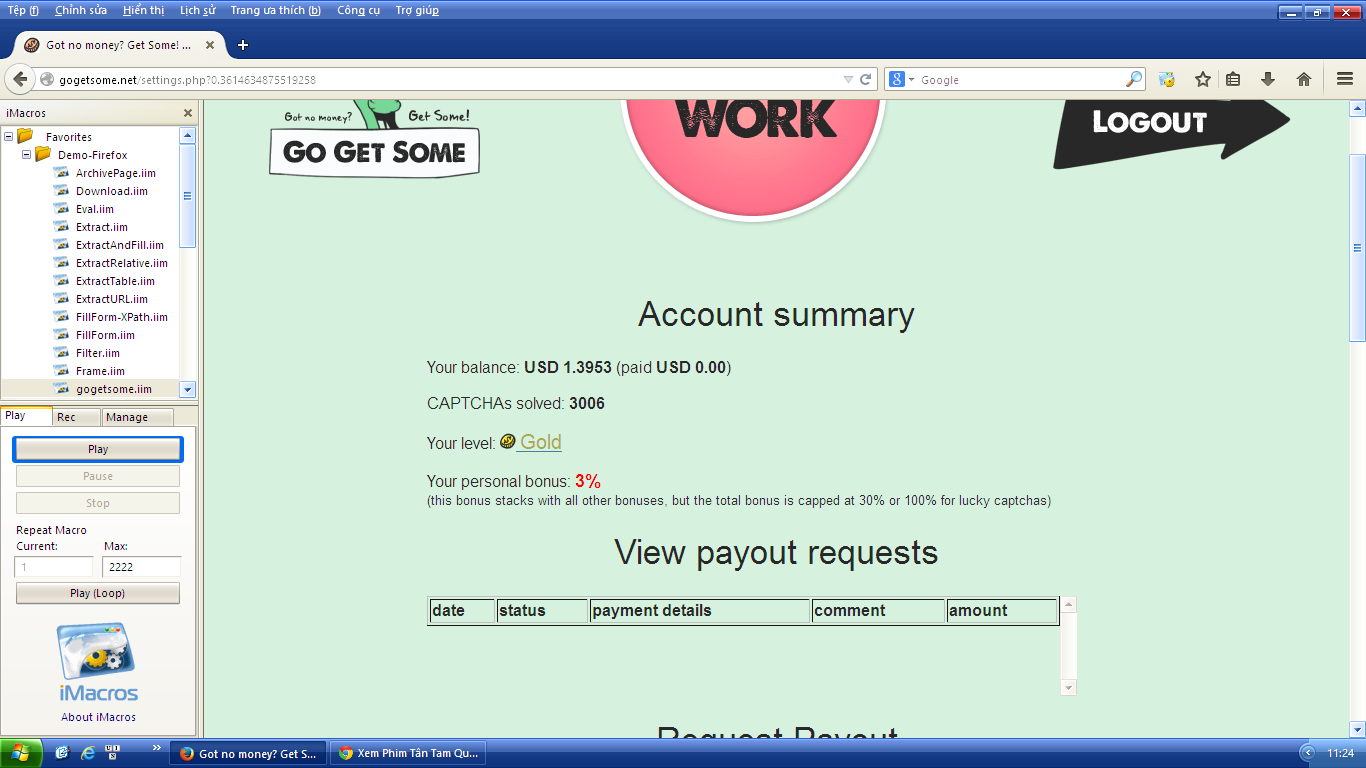The height and width of the screenshot is (768, 1366).
Task: Collapse the Demo-Firefox folder
Action: (27, 155)
